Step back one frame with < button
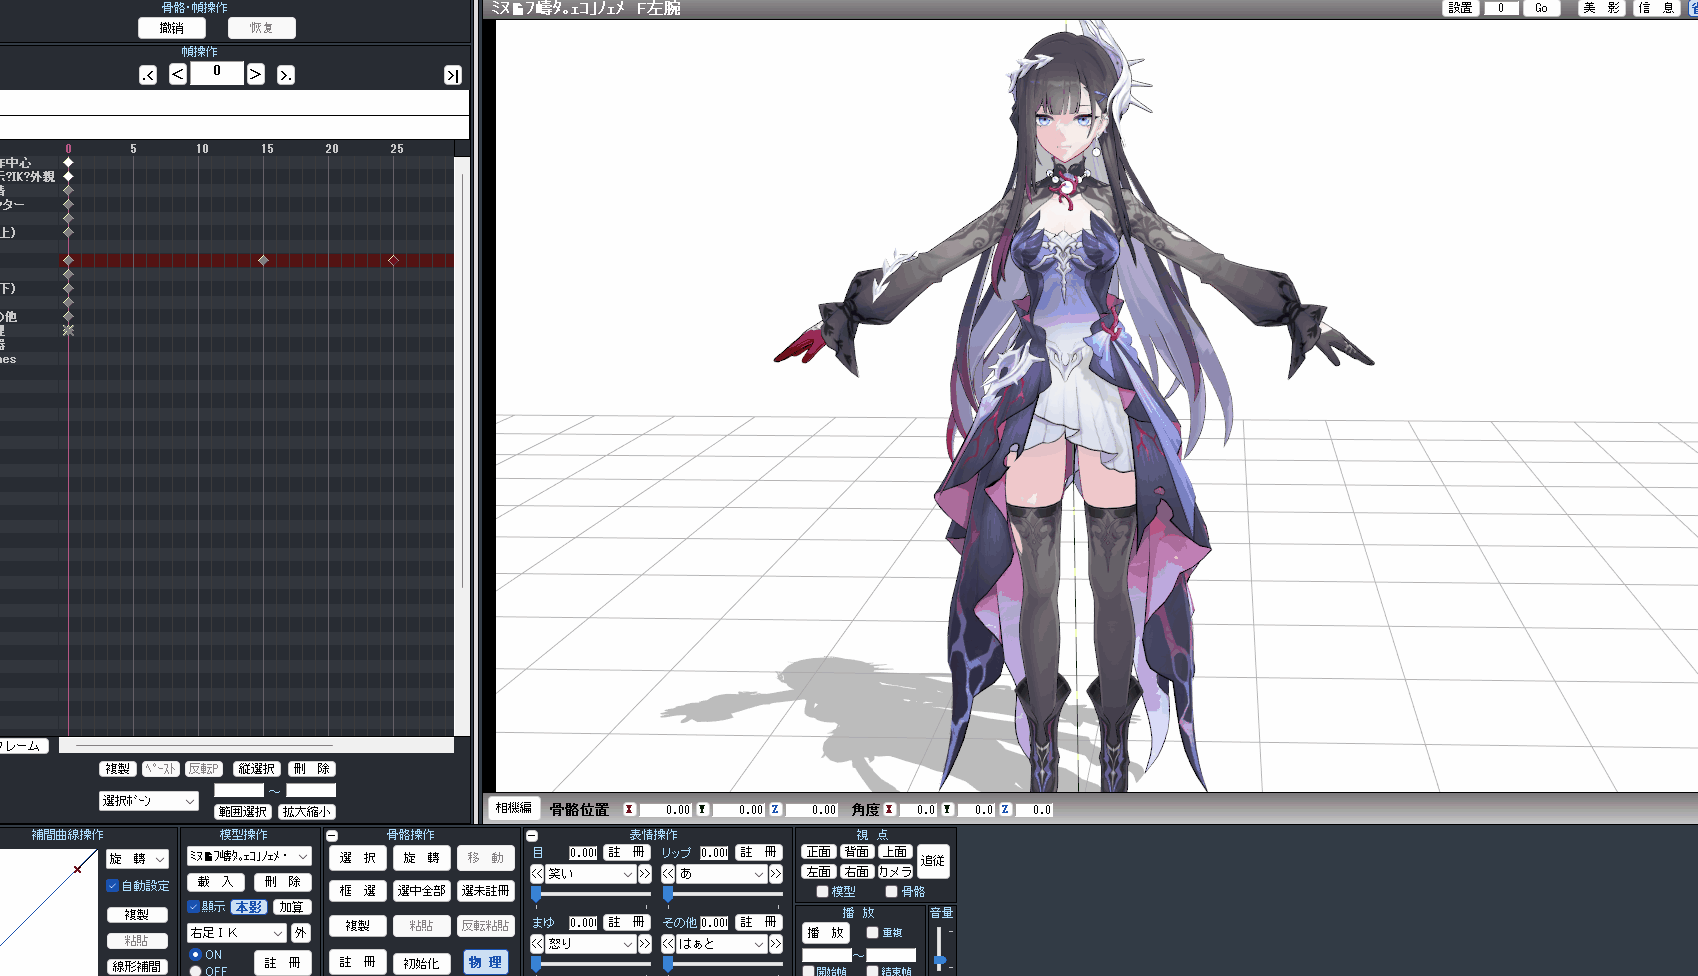Viewport: 1698px width, 976px height. 178,74
